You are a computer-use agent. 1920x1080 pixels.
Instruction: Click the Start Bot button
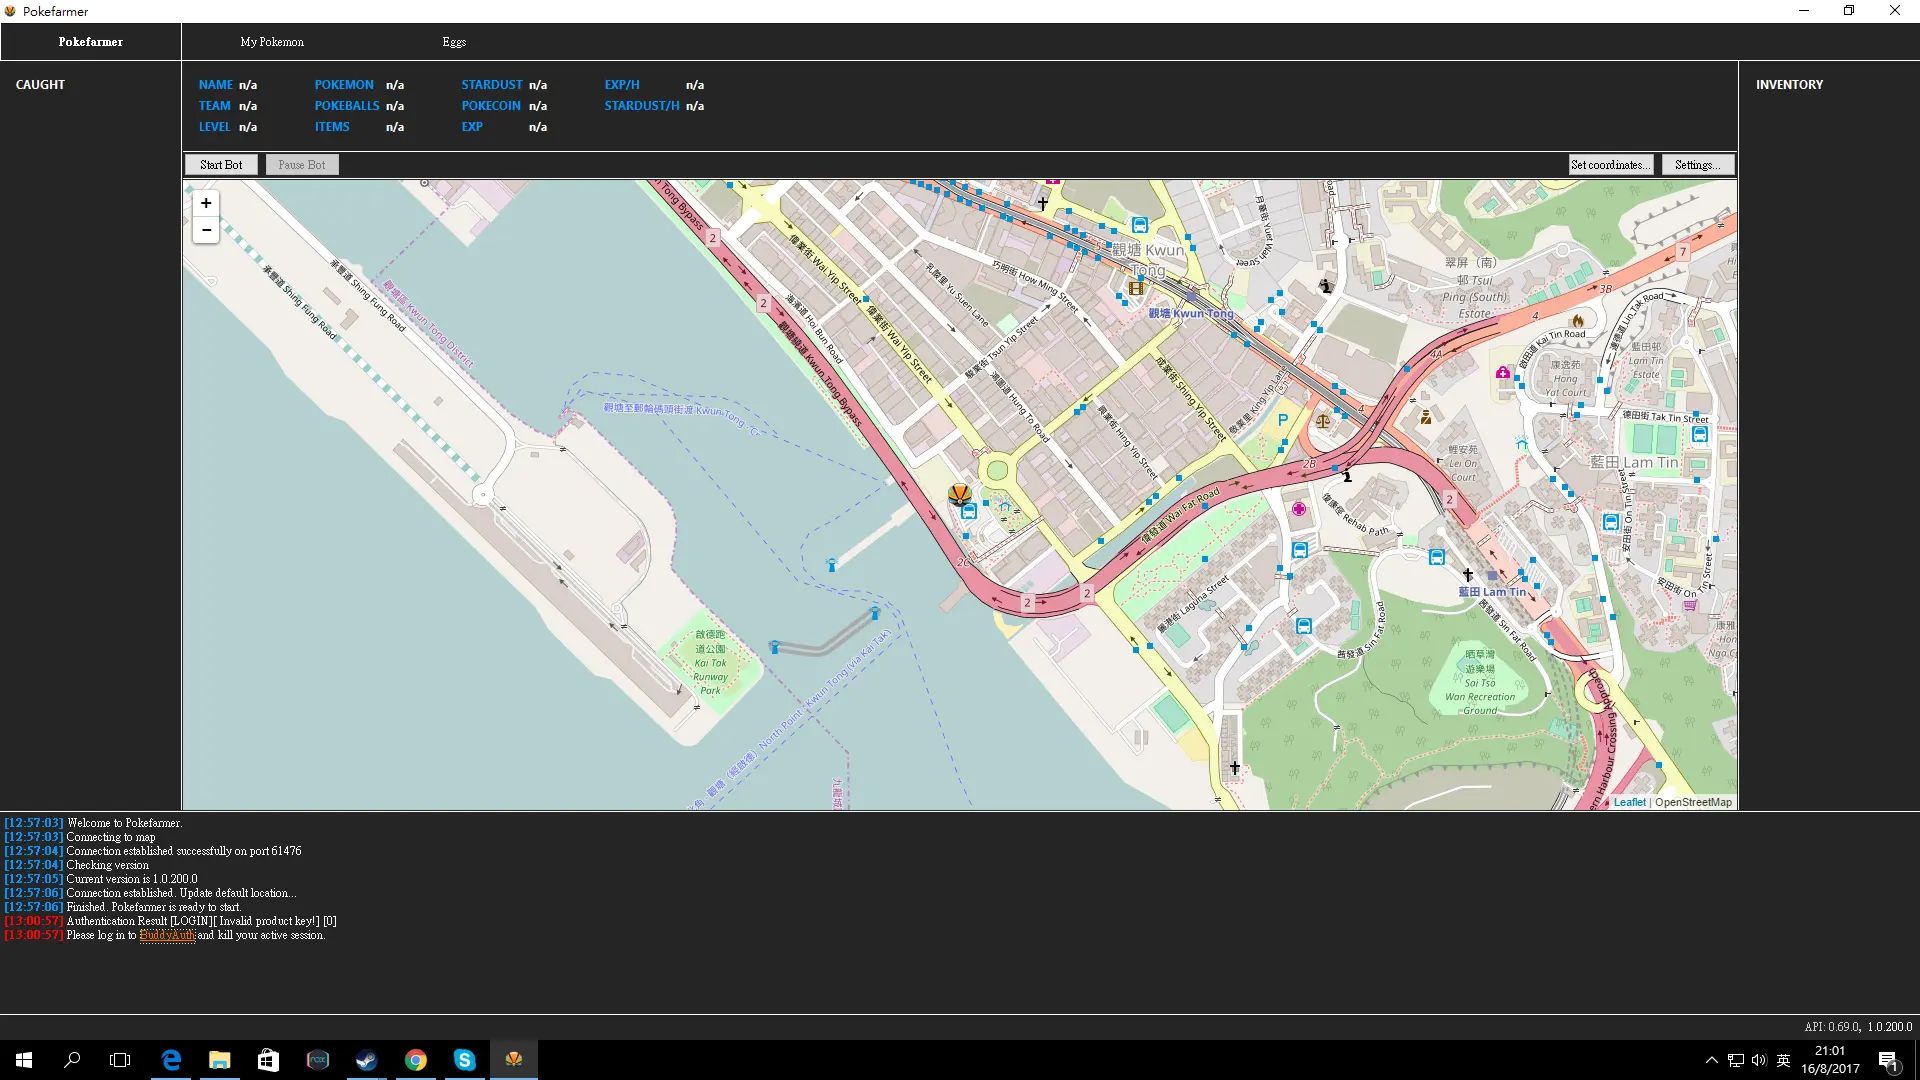pyautogui.click(x=221, y=165)
